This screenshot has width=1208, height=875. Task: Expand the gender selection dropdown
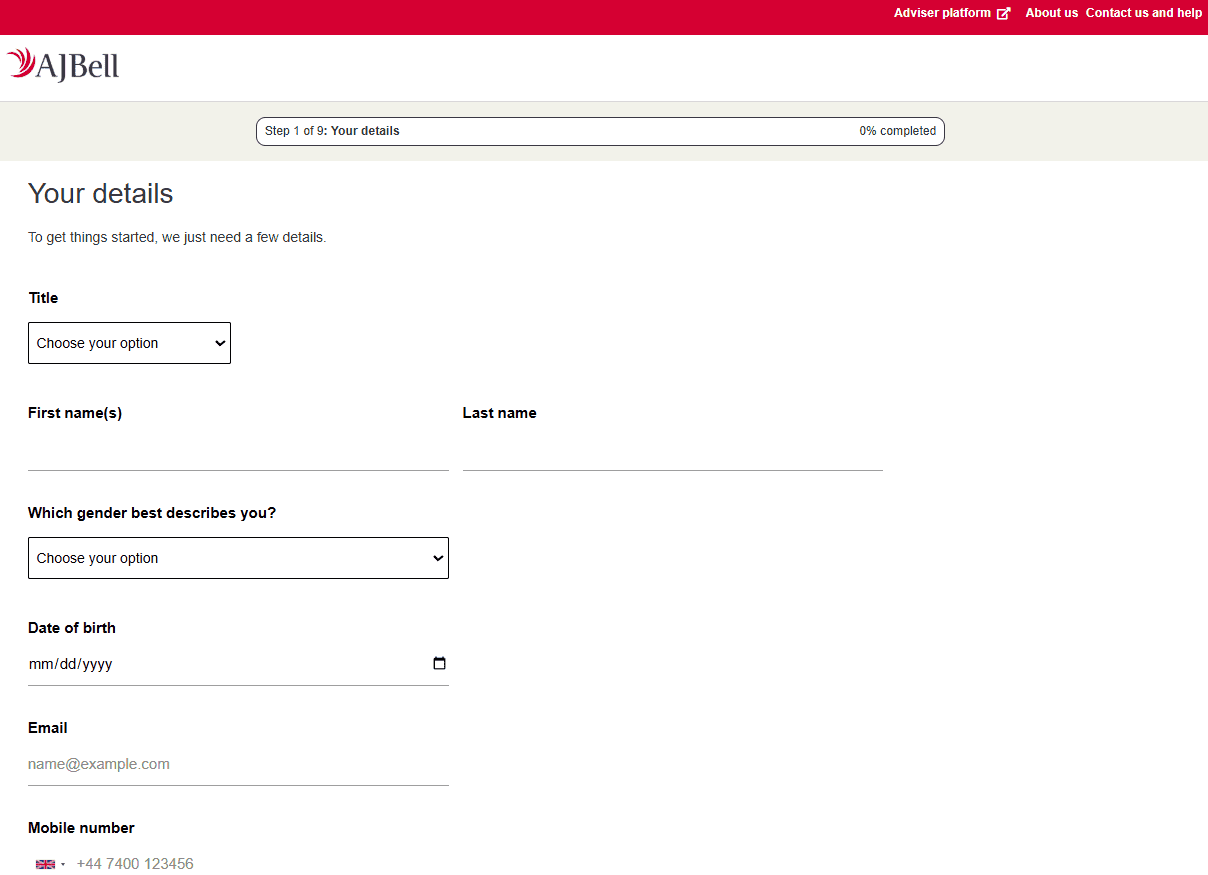tap(238, 558)
